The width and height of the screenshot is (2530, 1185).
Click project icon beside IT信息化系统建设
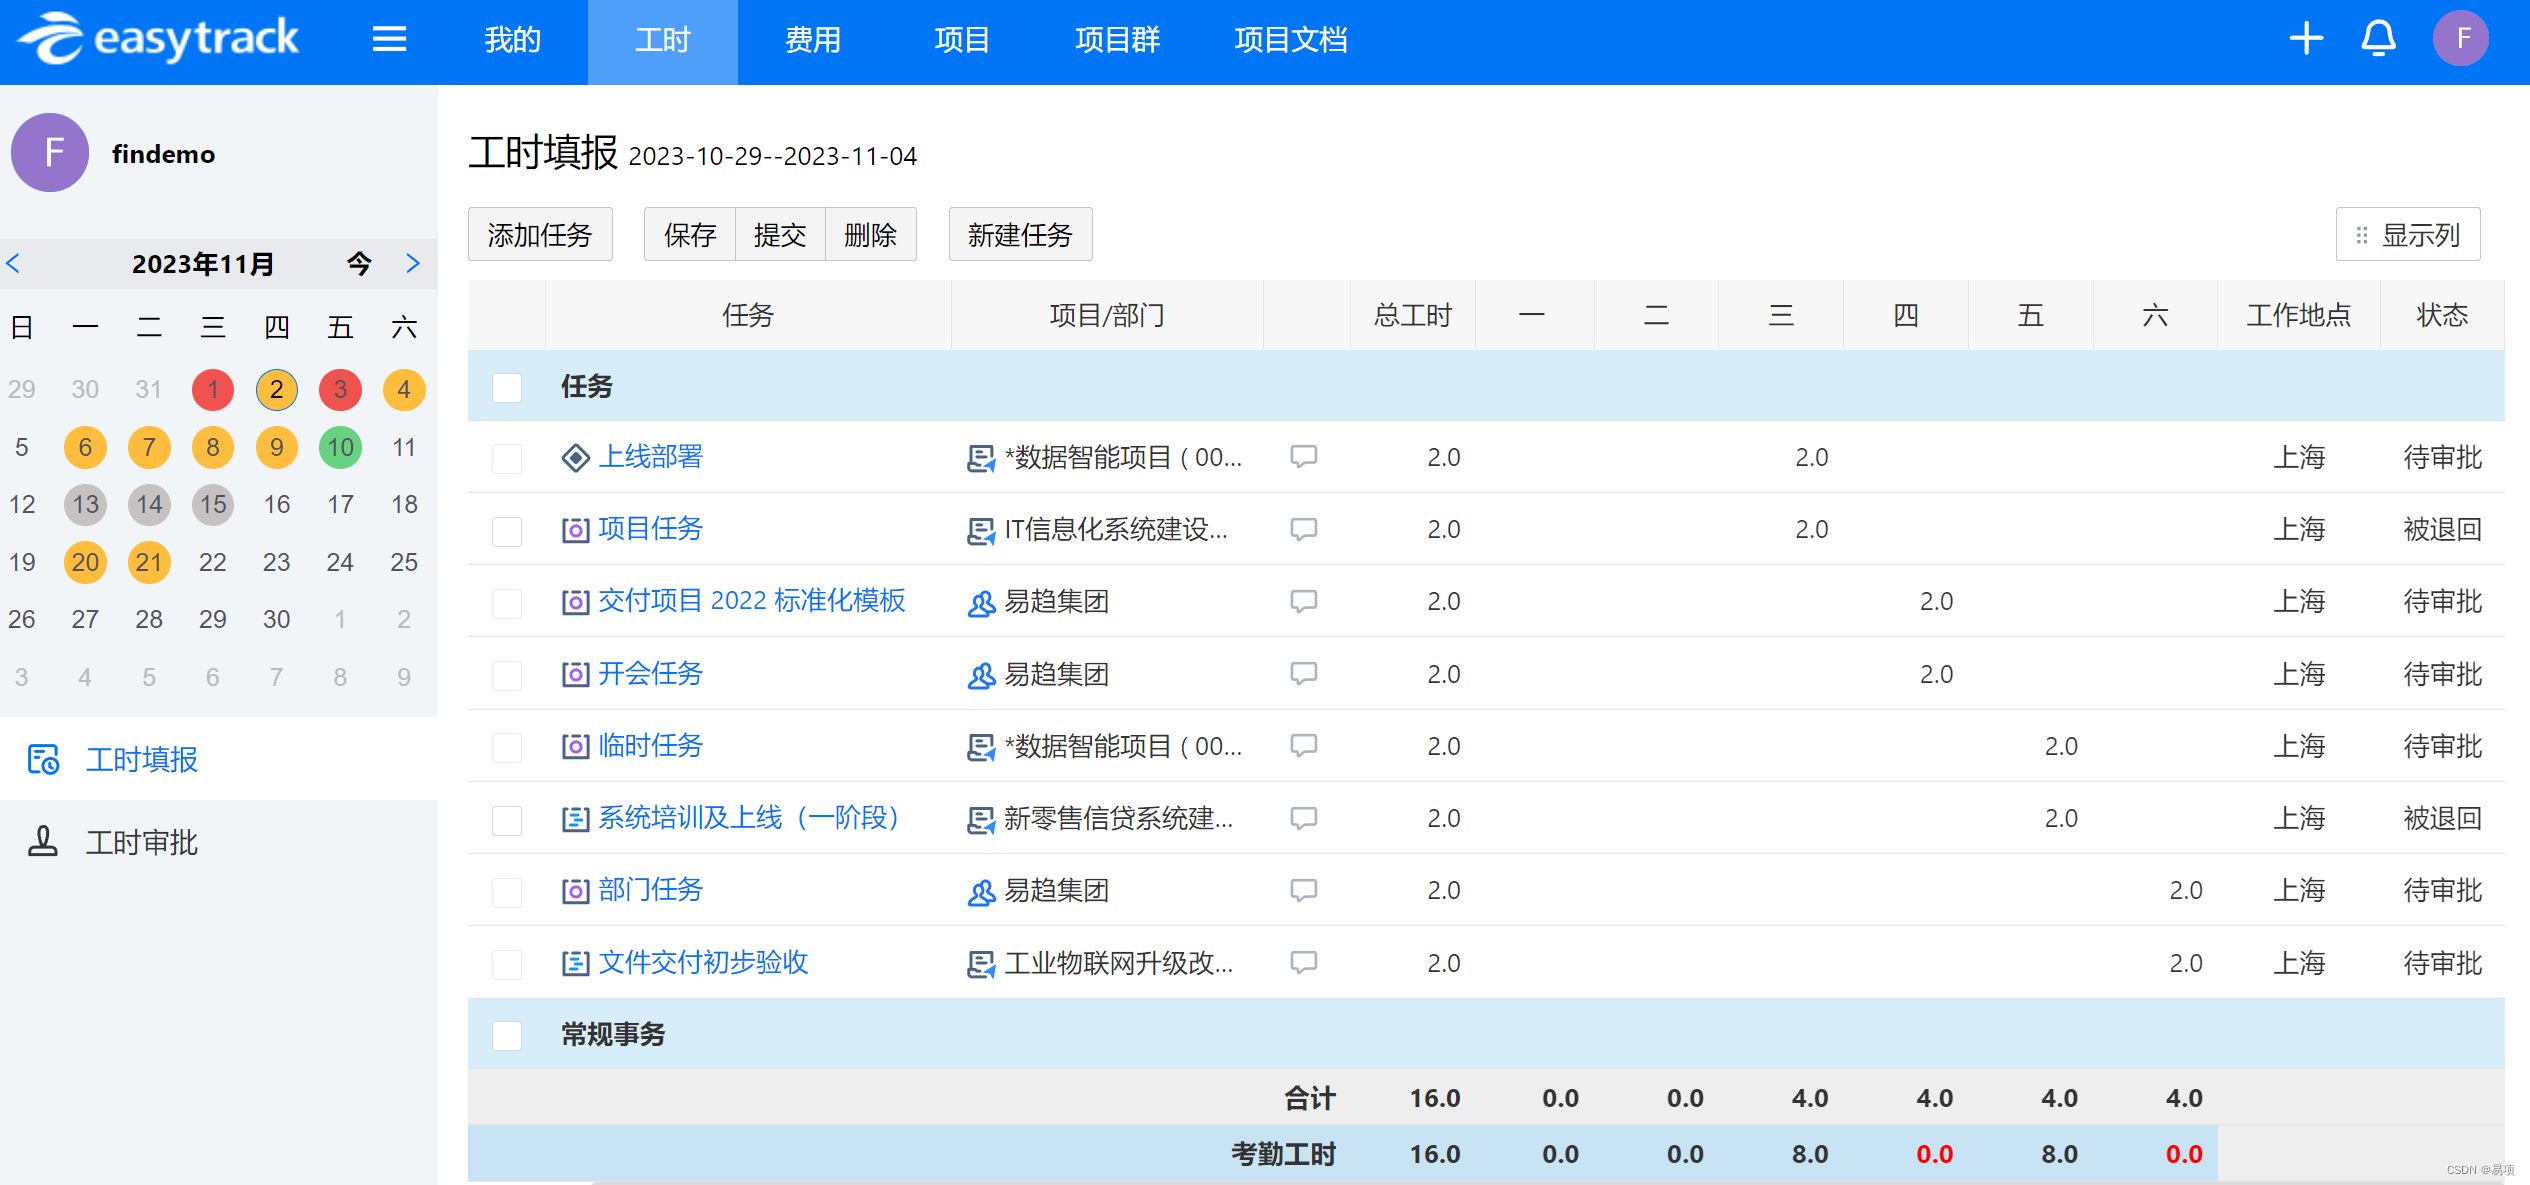pyautogui.click(x=981, y=530)
